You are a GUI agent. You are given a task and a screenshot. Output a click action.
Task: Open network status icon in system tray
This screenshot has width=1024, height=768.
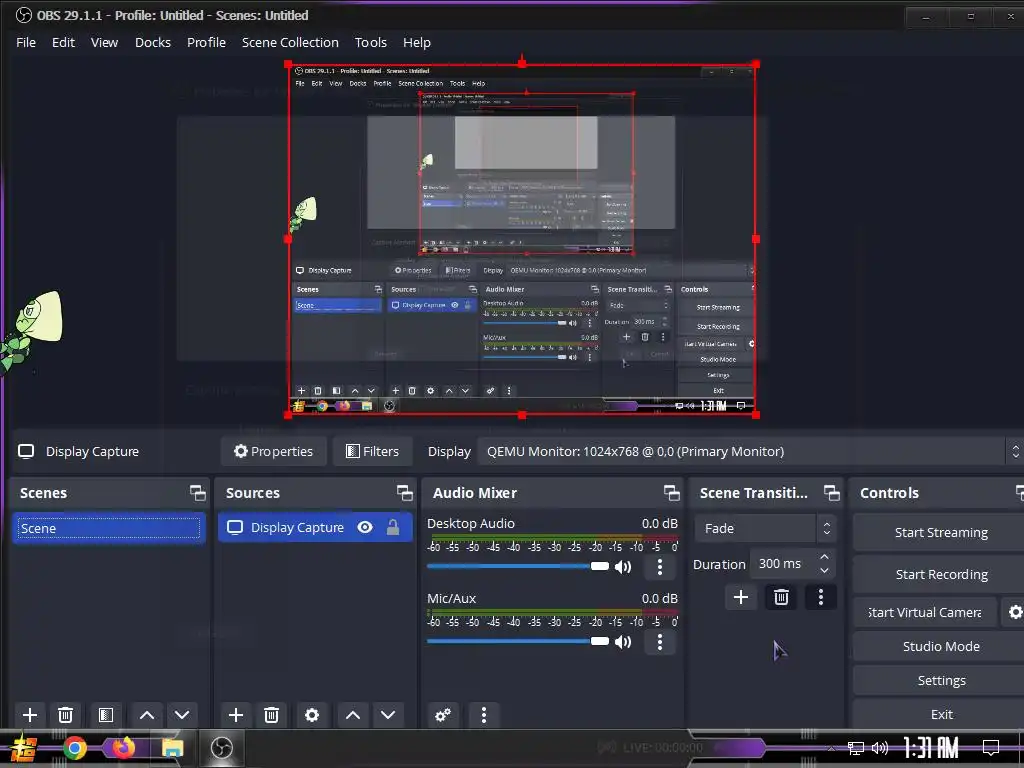point(856,748)
